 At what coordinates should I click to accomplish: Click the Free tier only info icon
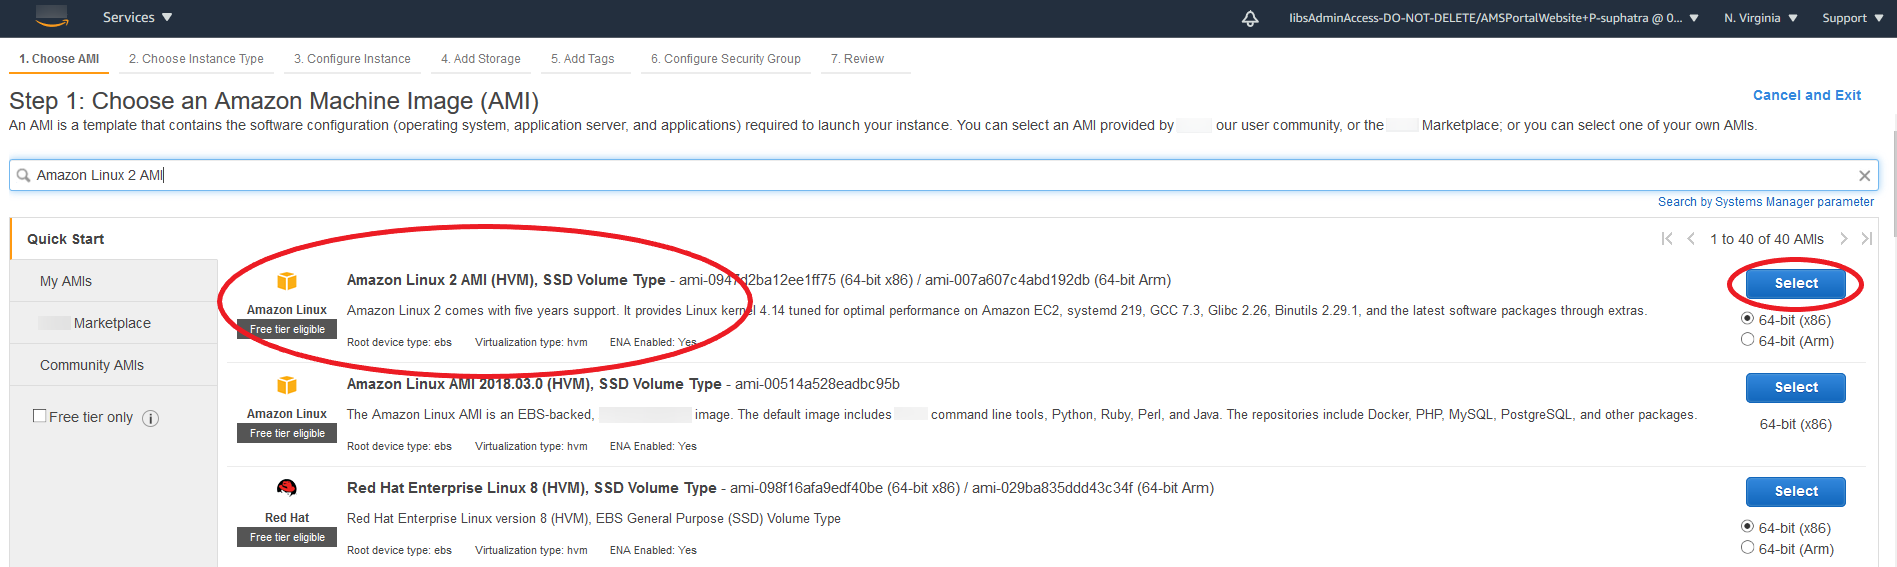[x=151, y=418]
